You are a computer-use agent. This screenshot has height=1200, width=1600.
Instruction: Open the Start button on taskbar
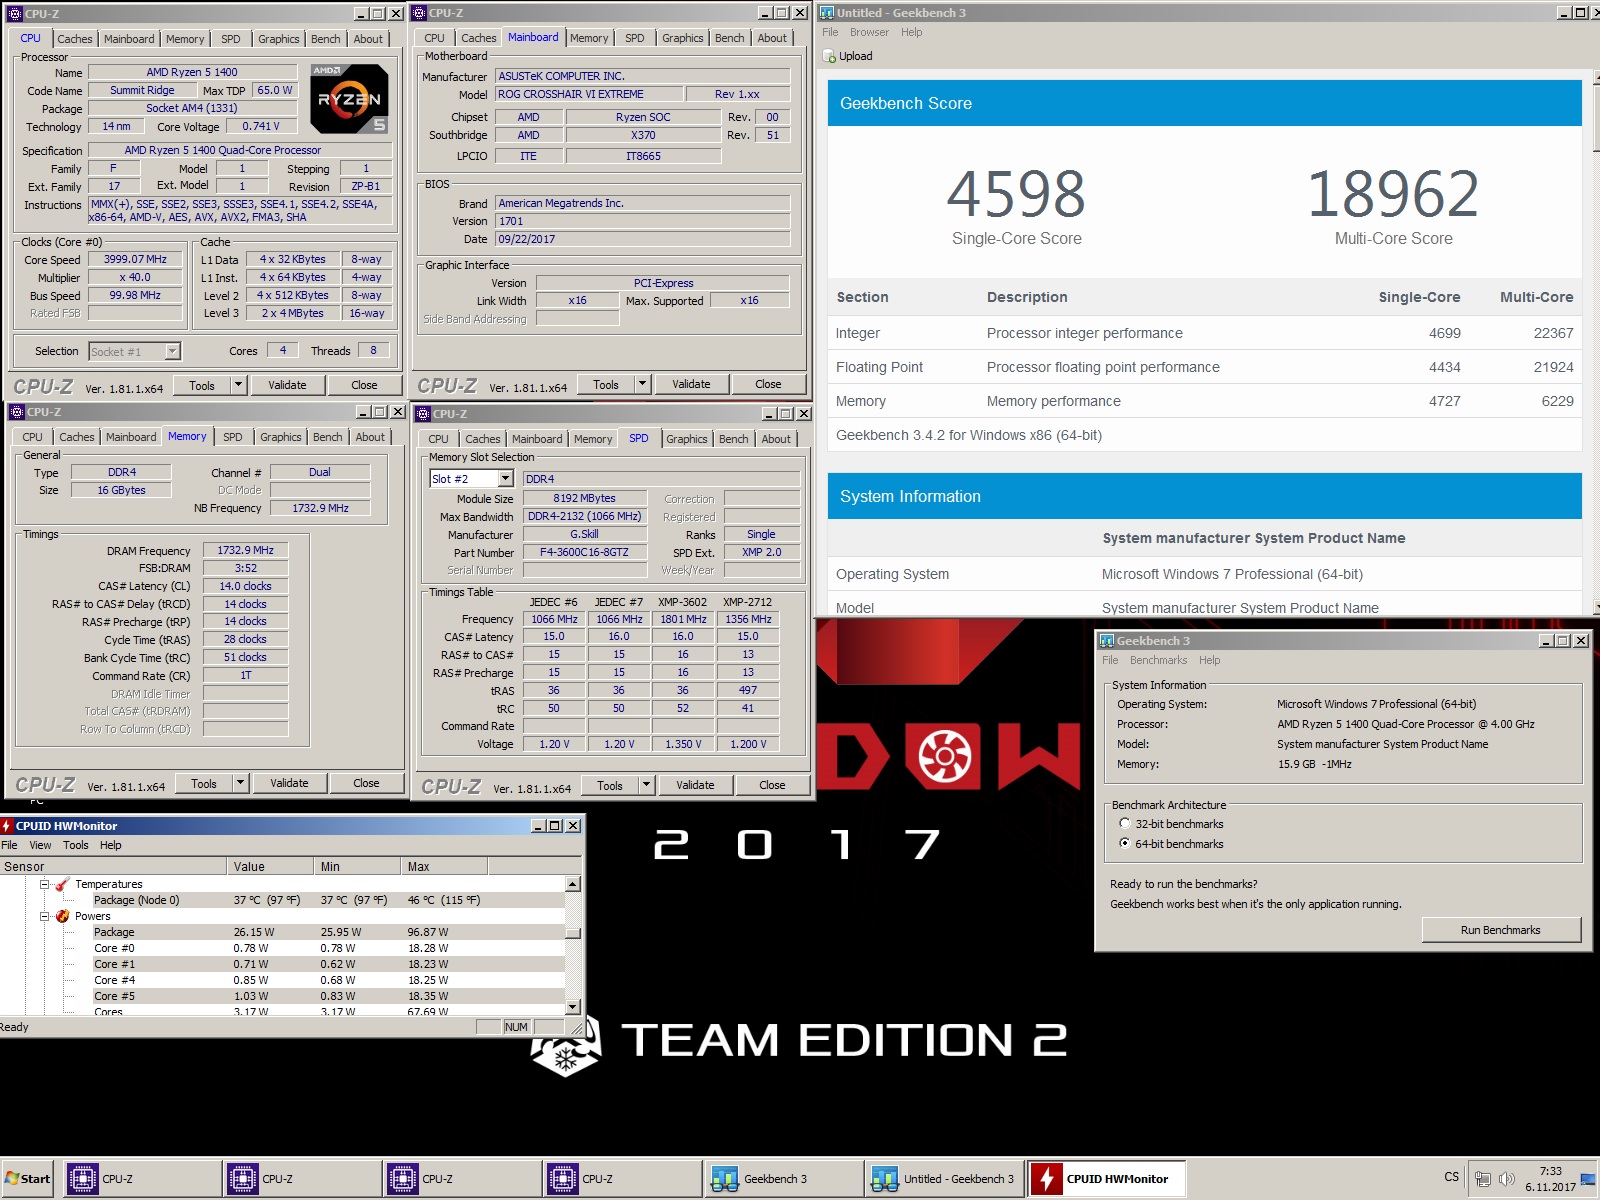(x=27, y=1179)
